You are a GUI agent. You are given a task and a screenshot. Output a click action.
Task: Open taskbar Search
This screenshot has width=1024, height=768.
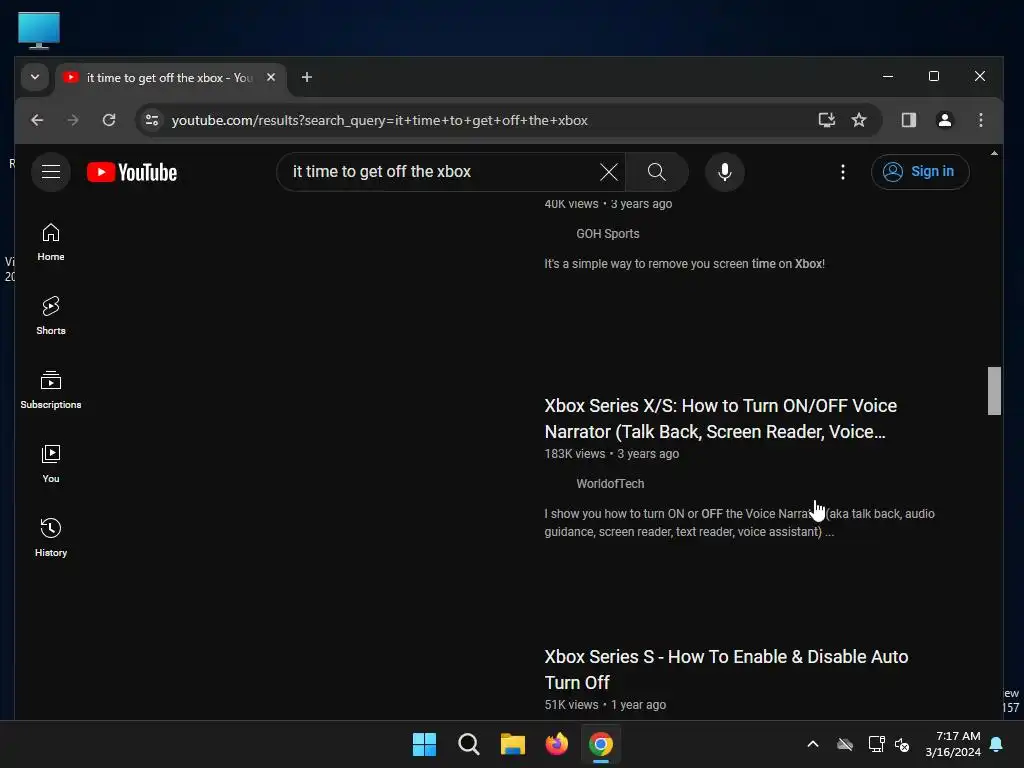coord(469,744)
